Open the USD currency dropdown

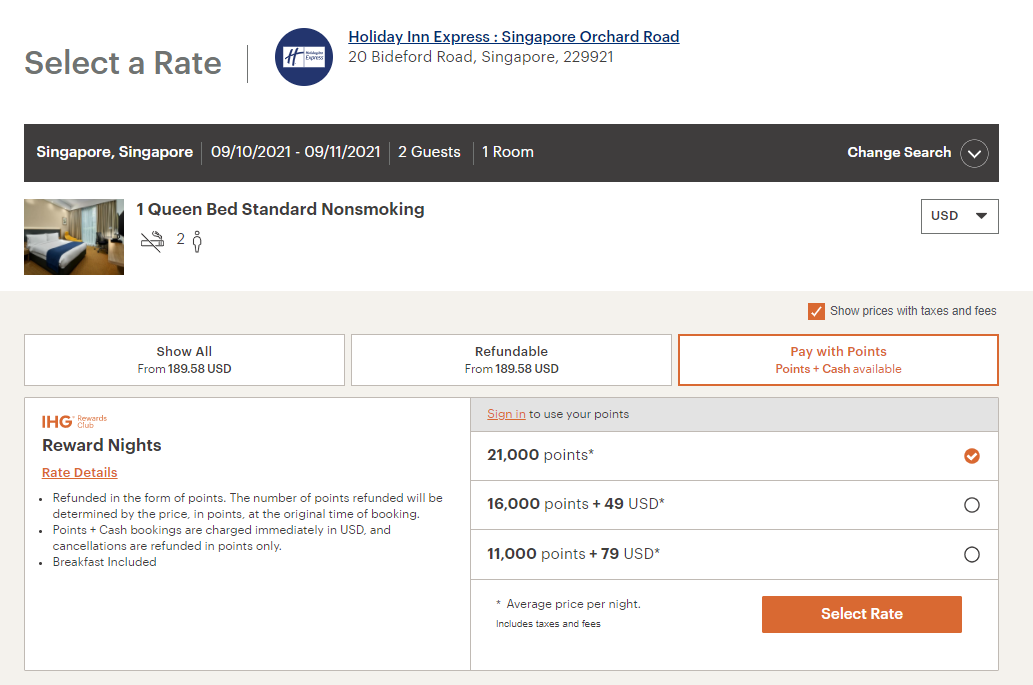(x=959, y=216)
